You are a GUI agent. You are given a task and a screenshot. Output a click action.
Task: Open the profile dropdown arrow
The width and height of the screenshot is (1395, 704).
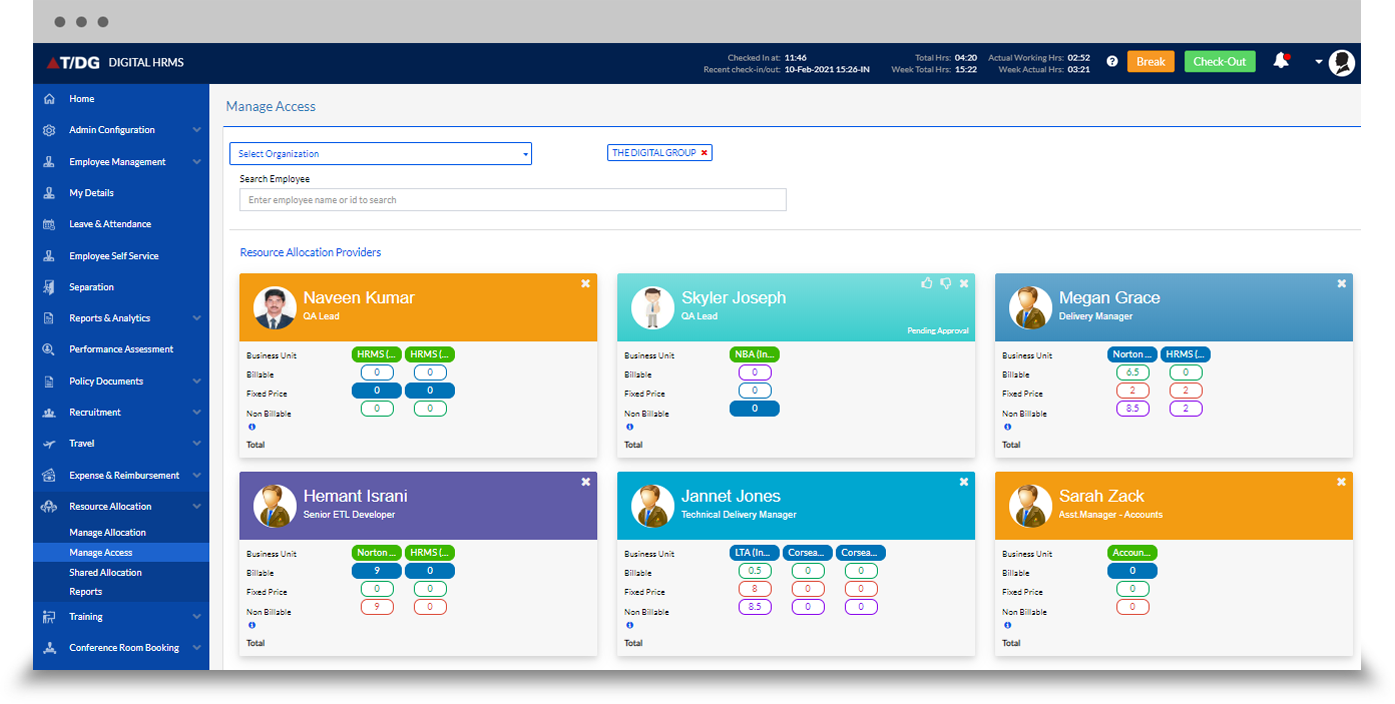[1319, 62]
